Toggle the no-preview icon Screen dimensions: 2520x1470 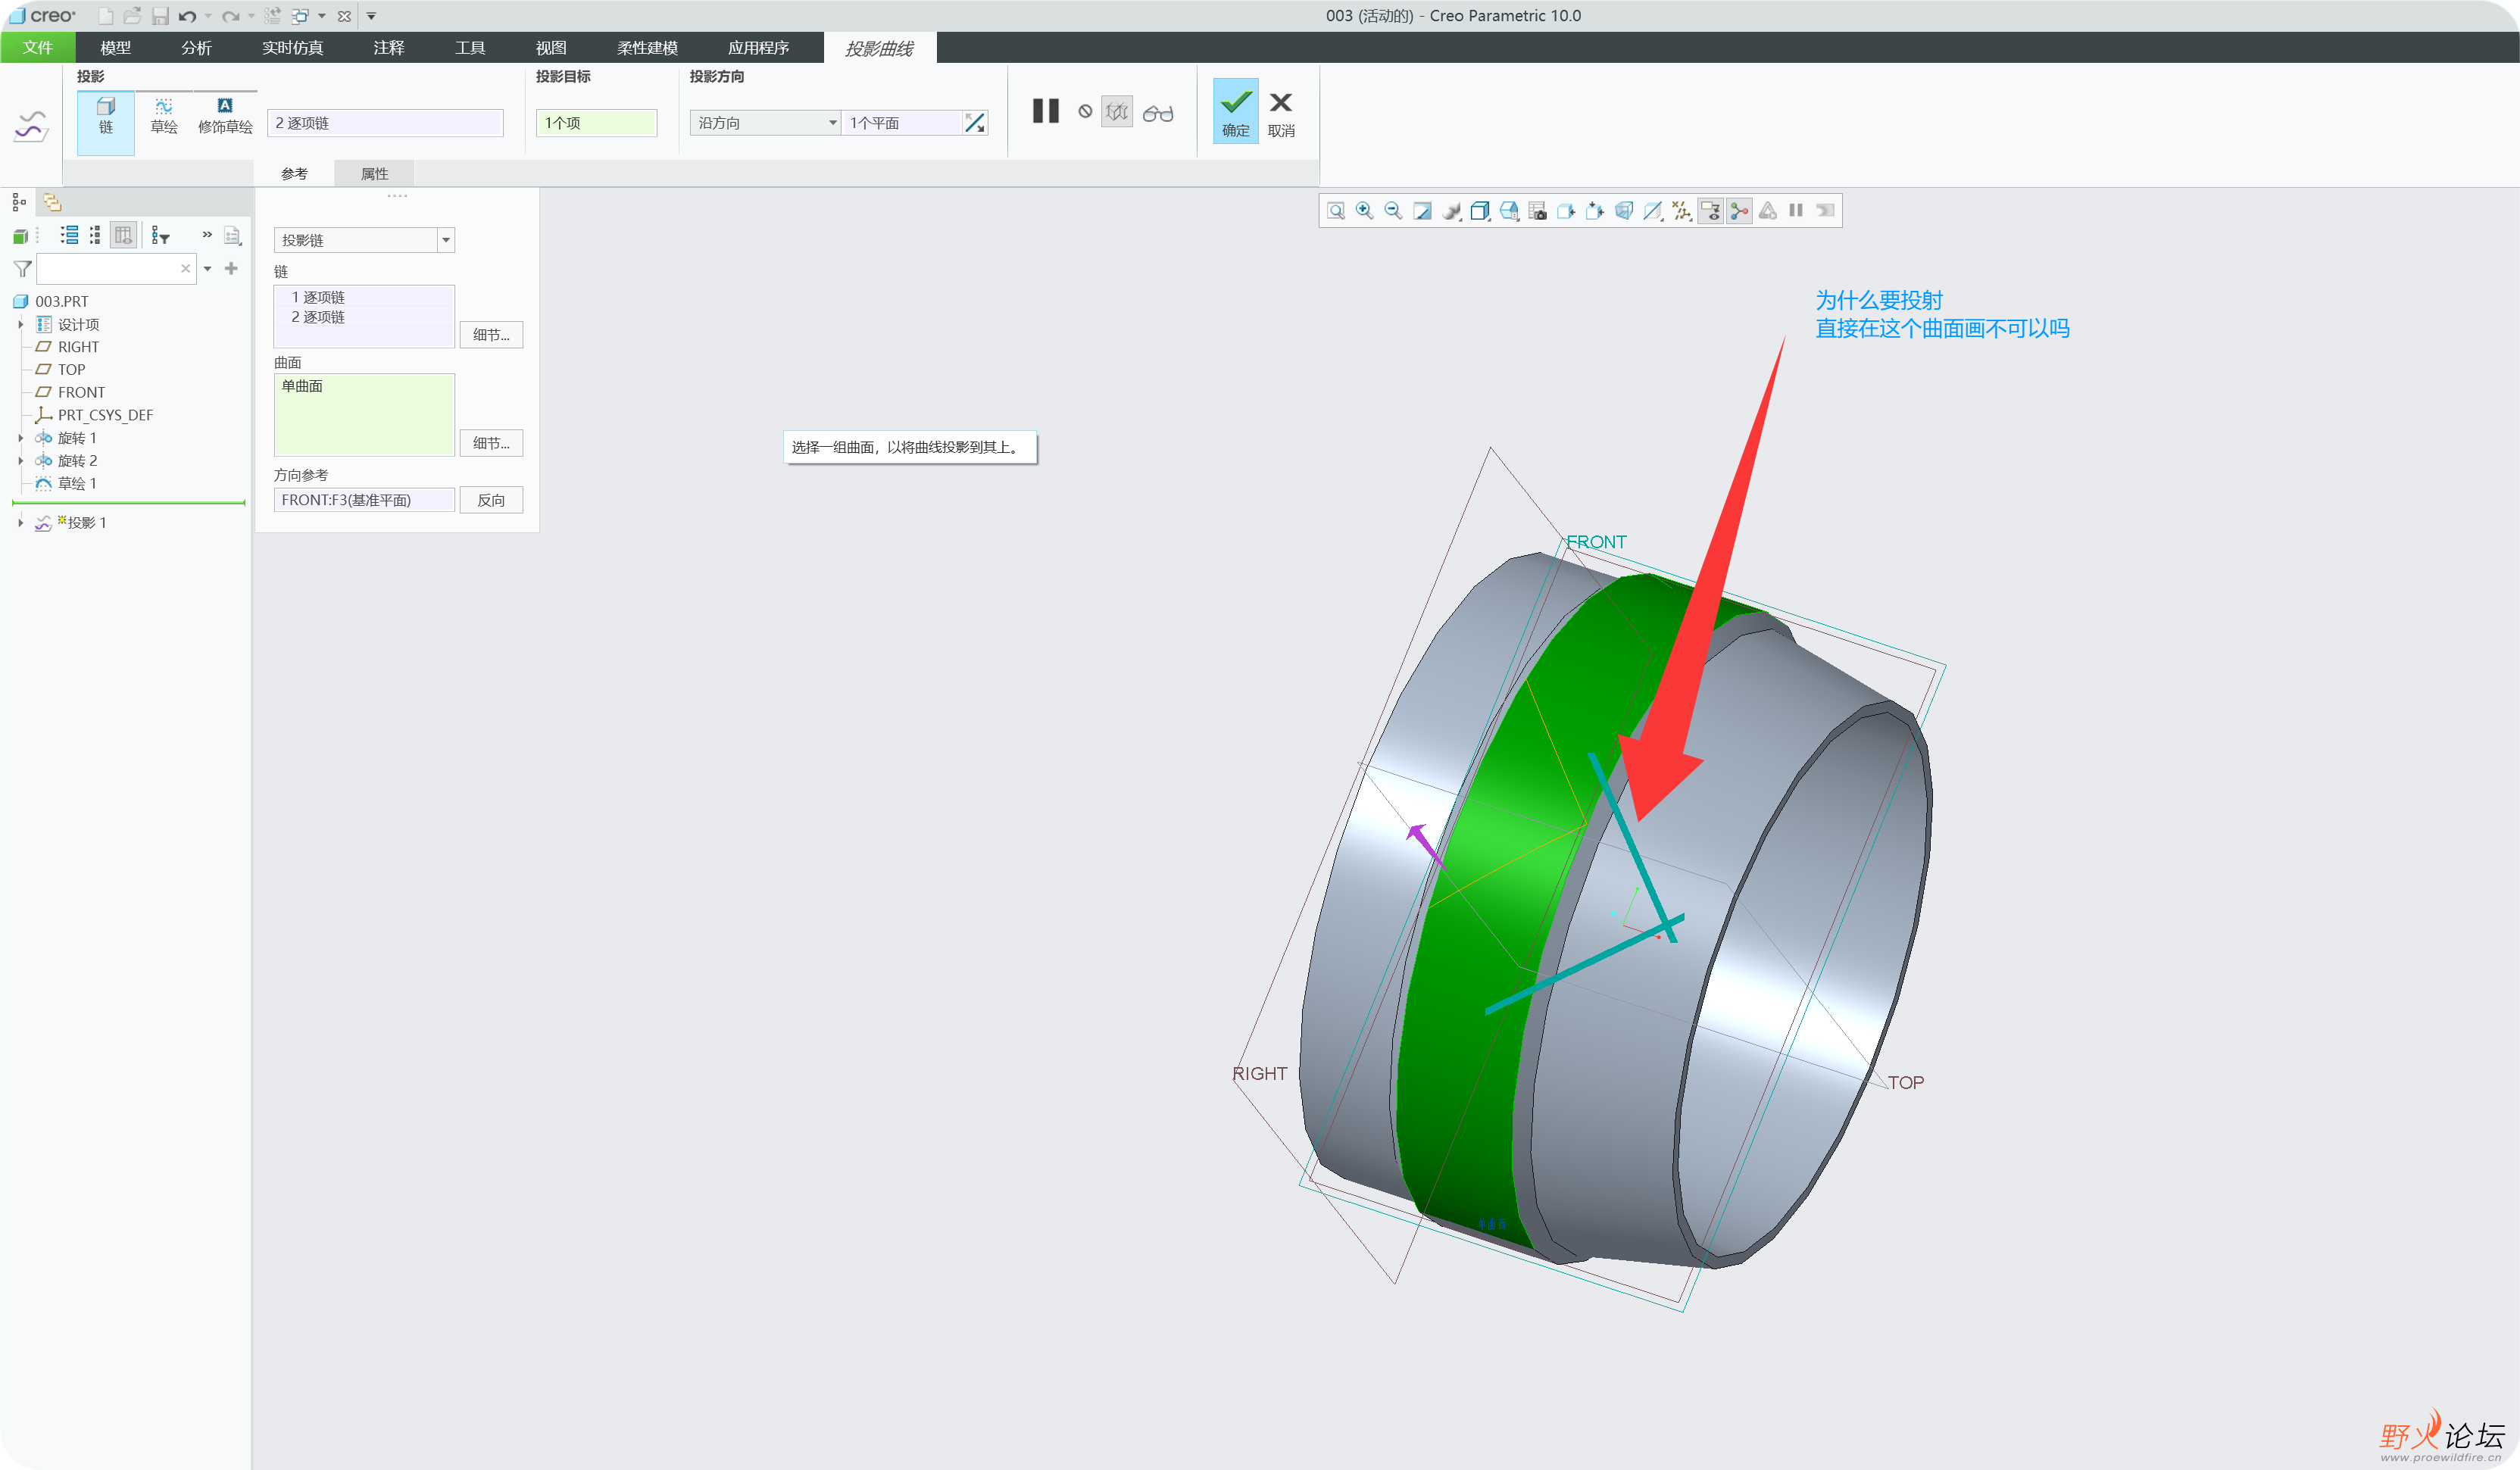[1085, 111]
